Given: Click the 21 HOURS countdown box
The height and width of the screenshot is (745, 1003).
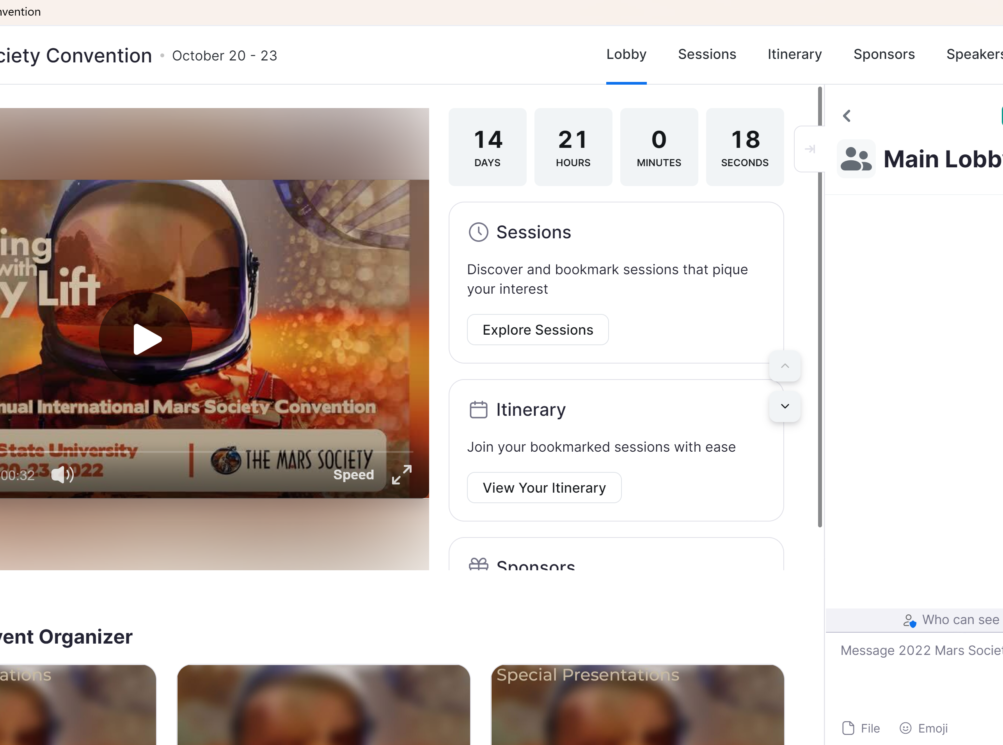Looking at the screenshot, I should tap(573, 147).
